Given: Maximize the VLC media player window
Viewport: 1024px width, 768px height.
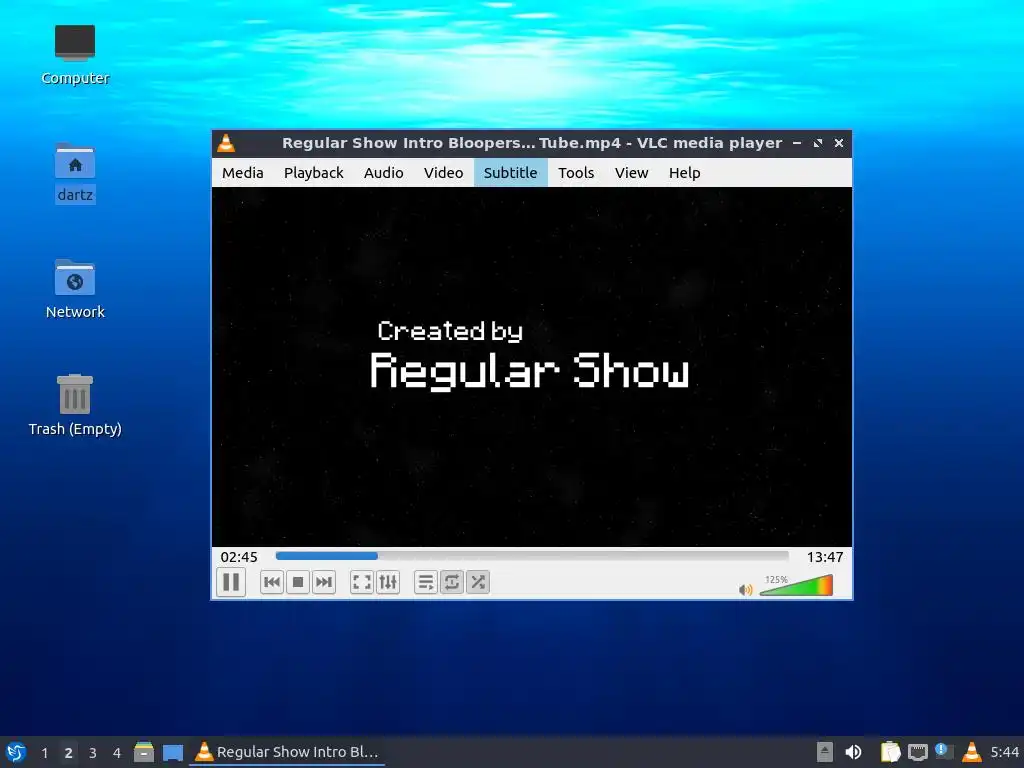Looking at the screenshot, I should (x=818, y=143).
